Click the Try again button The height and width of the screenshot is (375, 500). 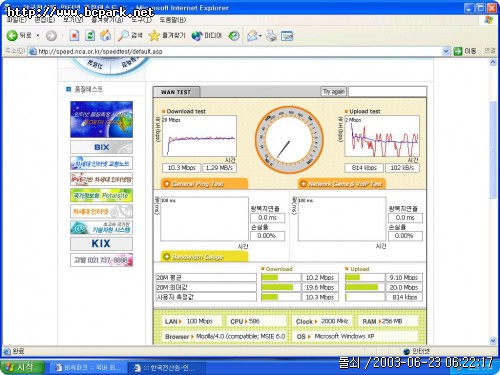pyautogui.click(x=334, y=91)
